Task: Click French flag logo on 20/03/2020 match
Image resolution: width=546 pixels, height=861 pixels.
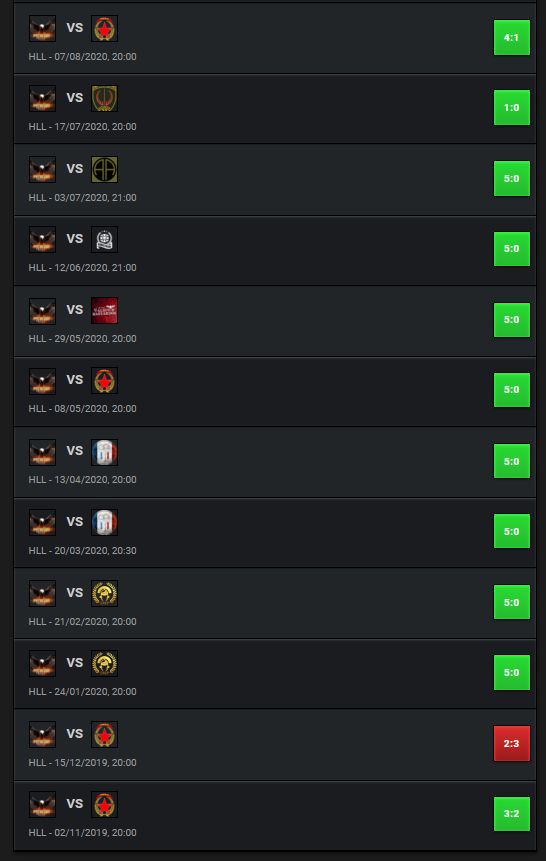Action: pos(104,522)
